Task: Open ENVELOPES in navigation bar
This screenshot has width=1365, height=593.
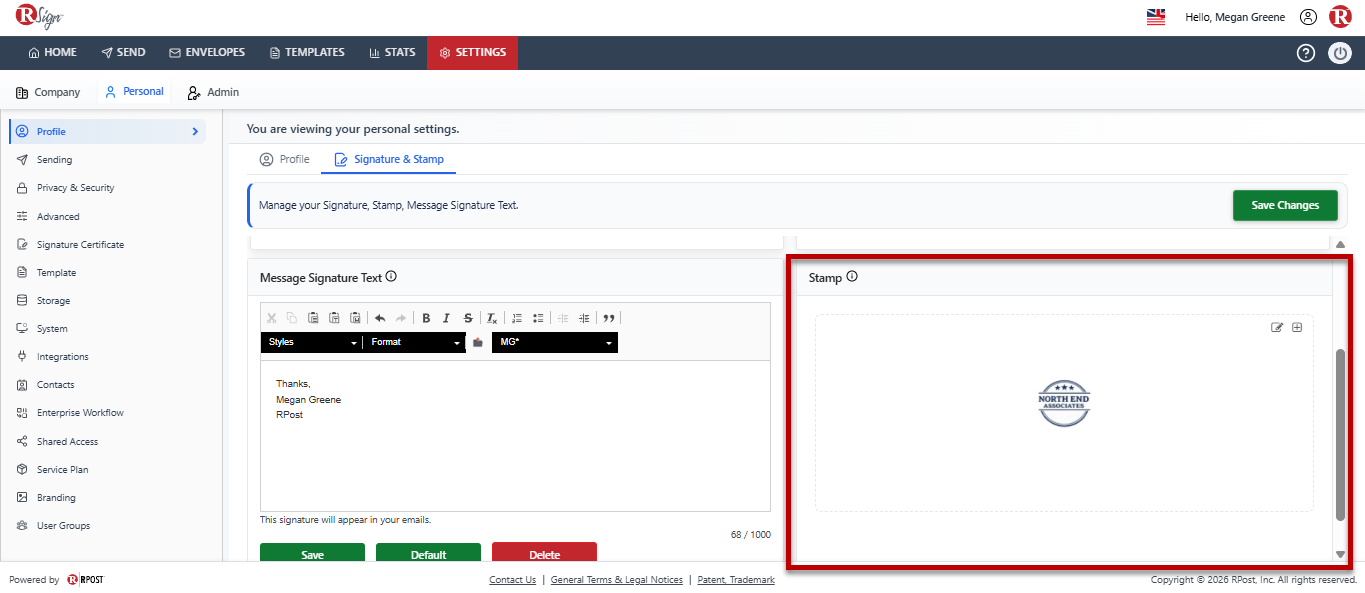Action: (x=207, y=53)
